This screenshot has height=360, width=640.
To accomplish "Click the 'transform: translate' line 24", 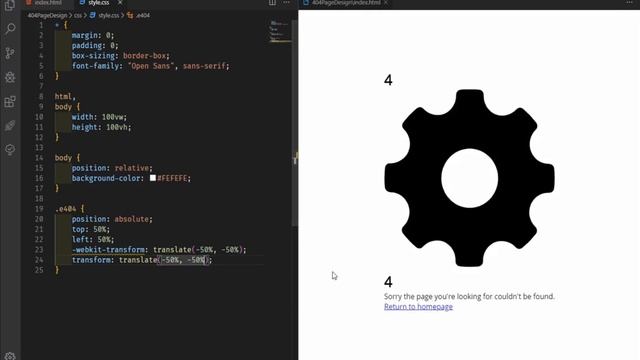I will click(x=142, y=260).
